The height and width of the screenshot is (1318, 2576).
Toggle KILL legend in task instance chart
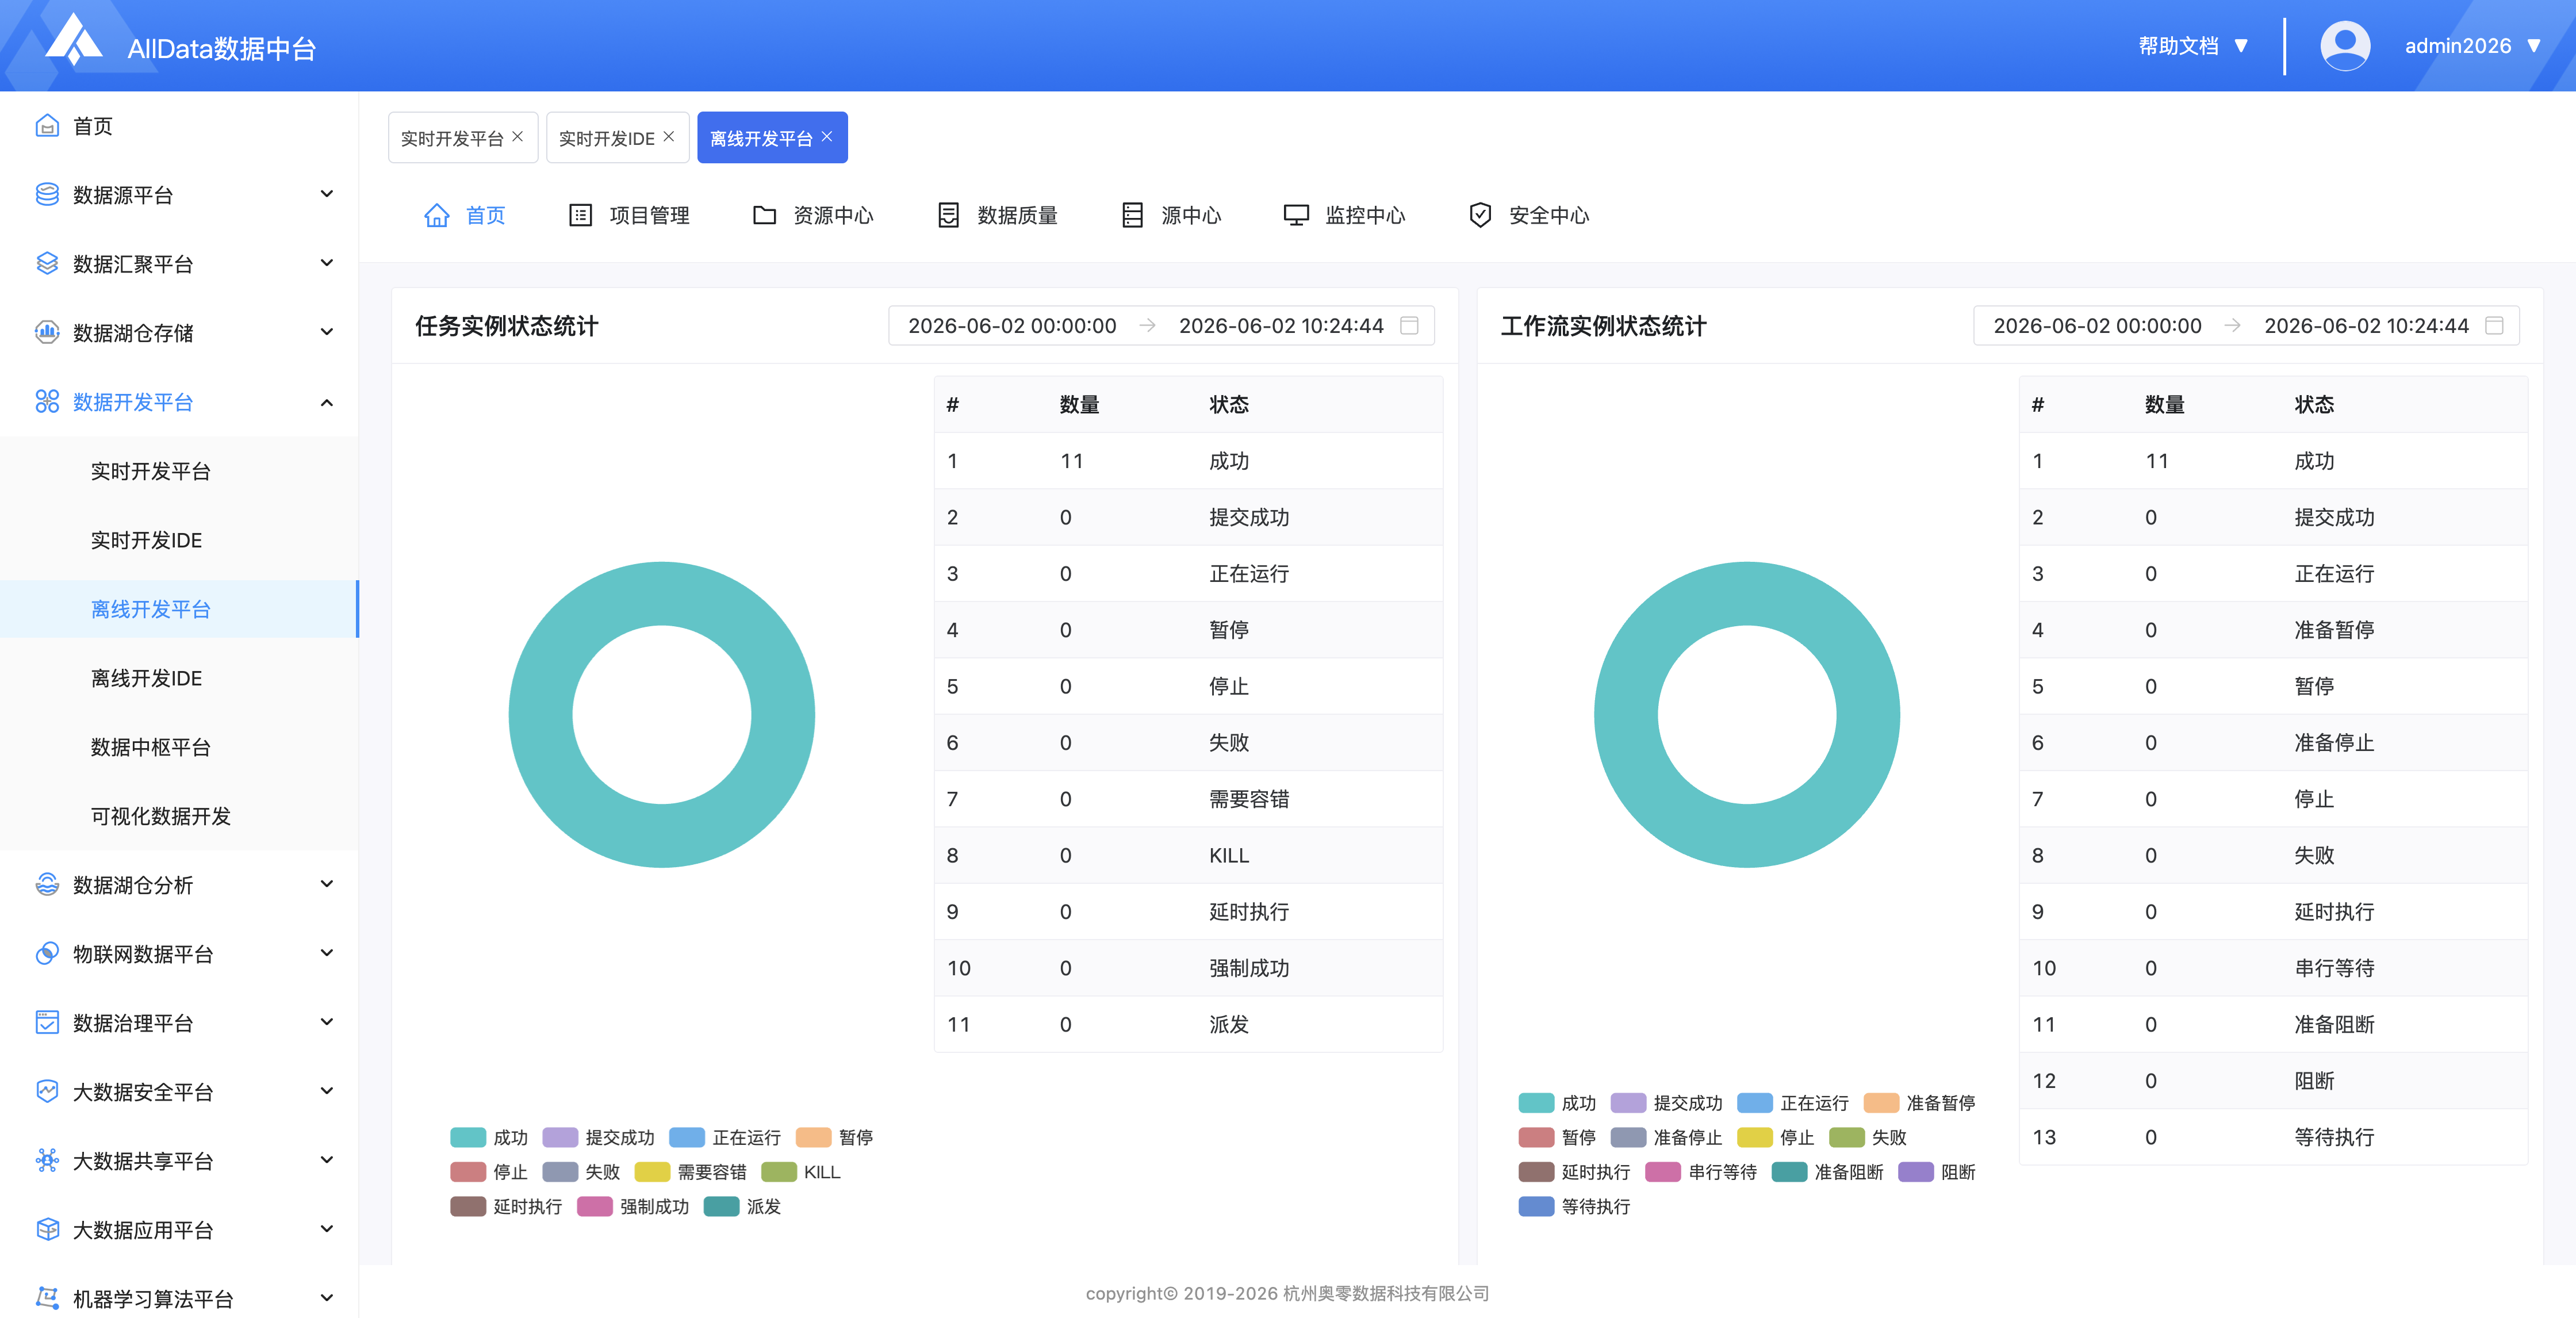[x=801, y=1172]
